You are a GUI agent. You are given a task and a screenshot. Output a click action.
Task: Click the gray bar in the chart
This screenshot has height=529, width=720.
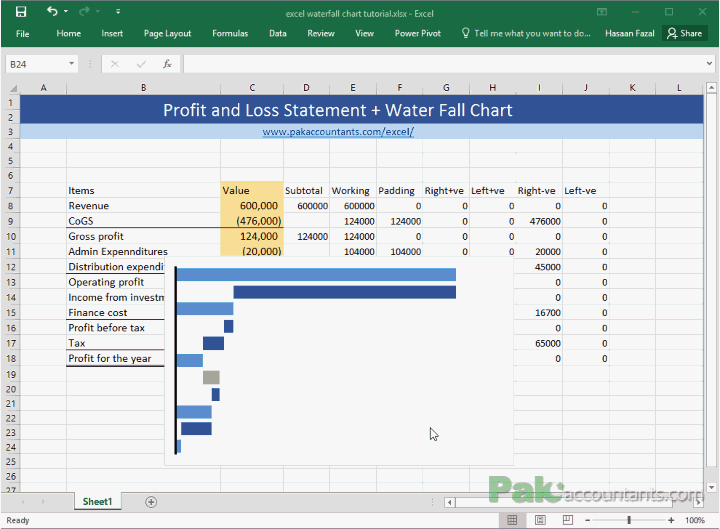click(211, 377)
